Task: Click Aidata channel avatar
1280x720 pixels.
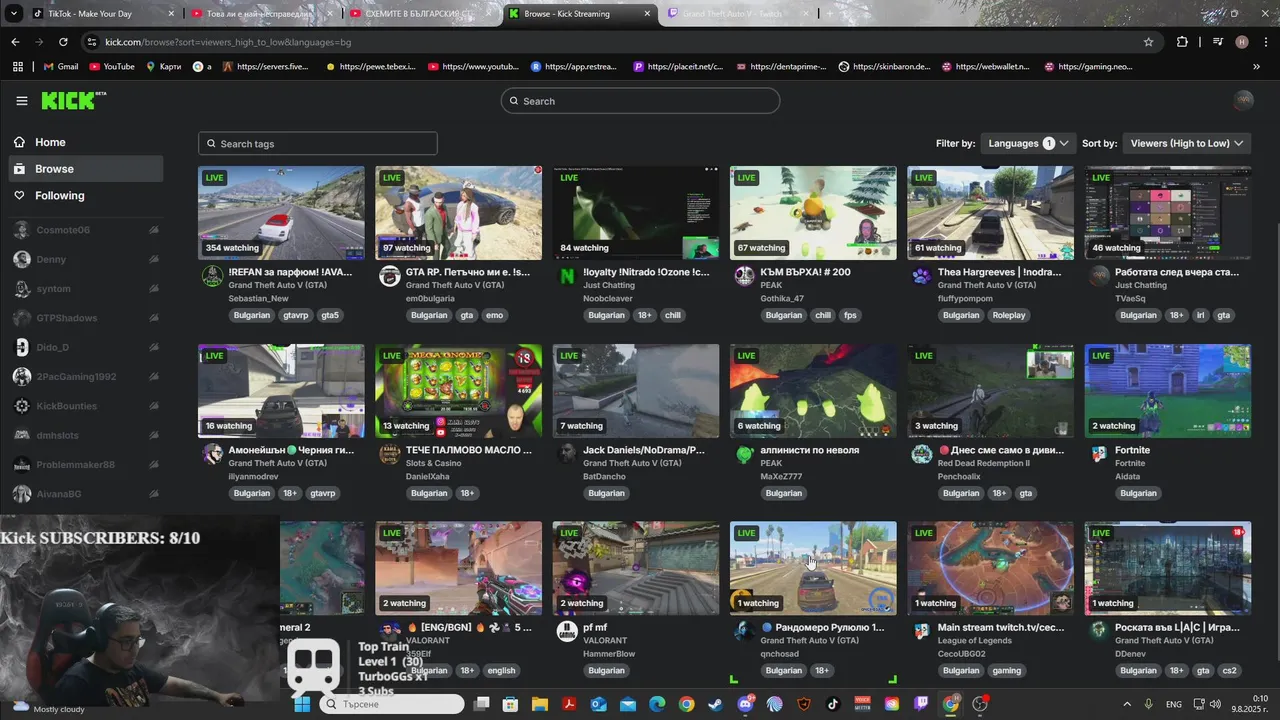Action: pyautogui.click(x=1099, y=454)
